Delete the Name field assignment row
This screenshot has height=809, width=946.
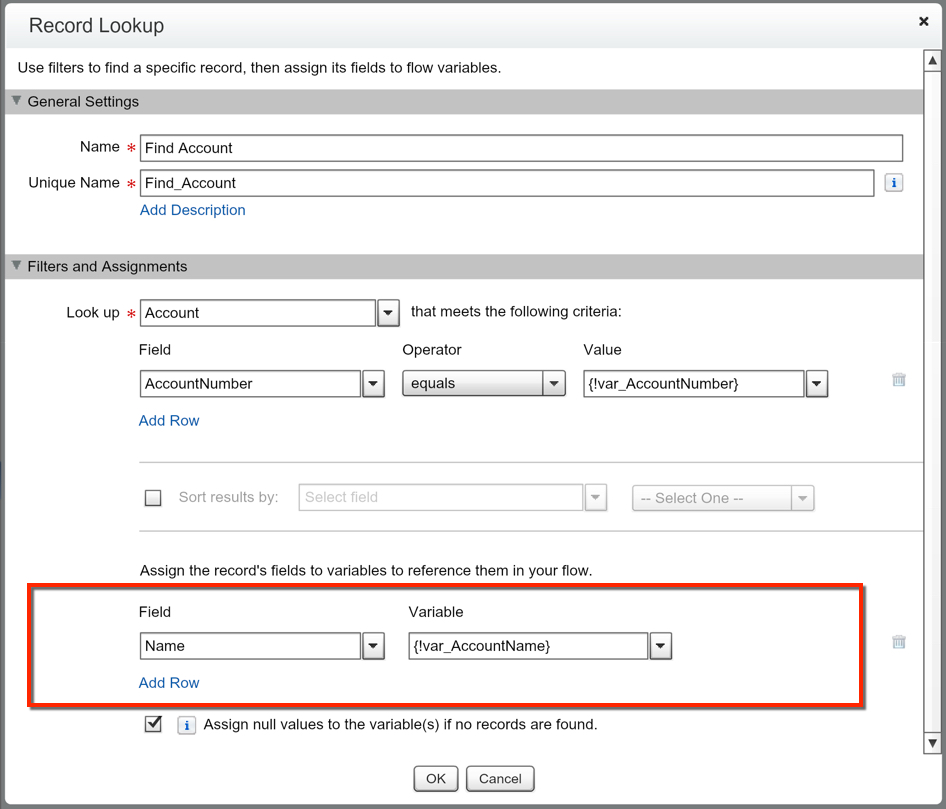[899, 642]
